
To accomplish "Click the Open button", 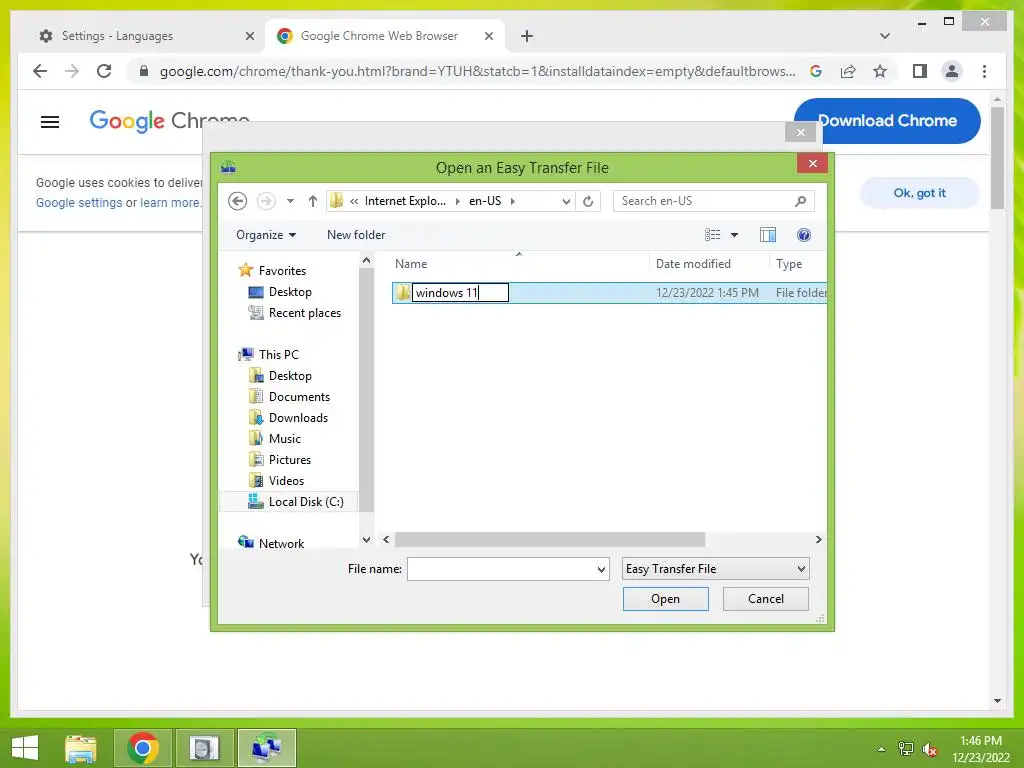I will (665, 599).
